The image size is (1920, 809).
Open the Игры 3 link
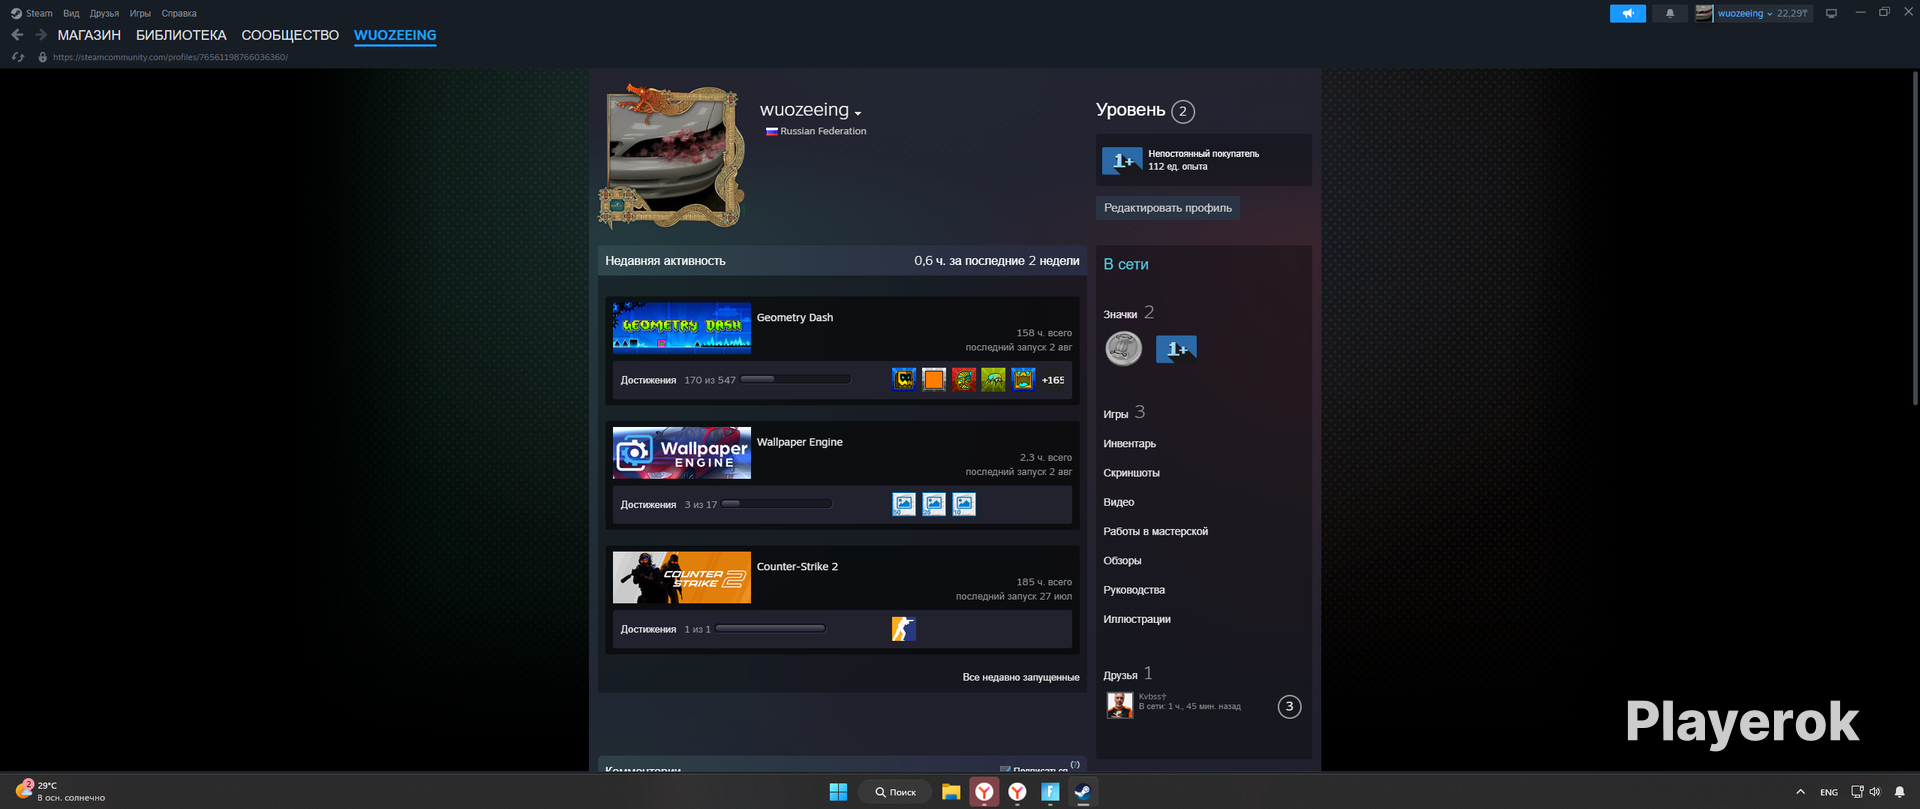[x=1124, y=412]
